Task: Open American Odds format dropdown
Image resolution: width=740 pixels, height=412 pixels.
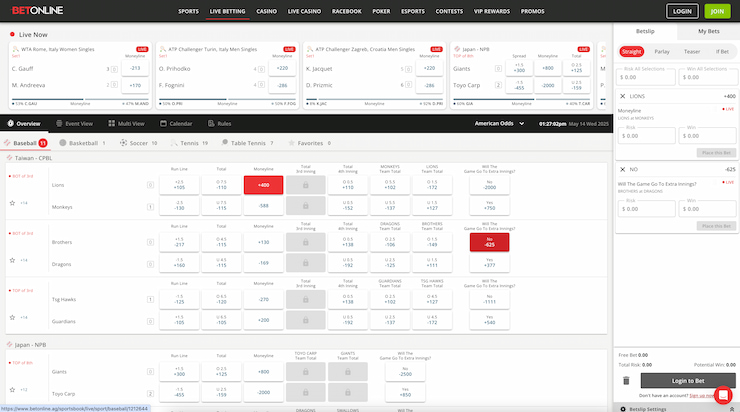Action: (x=499, y=124)
